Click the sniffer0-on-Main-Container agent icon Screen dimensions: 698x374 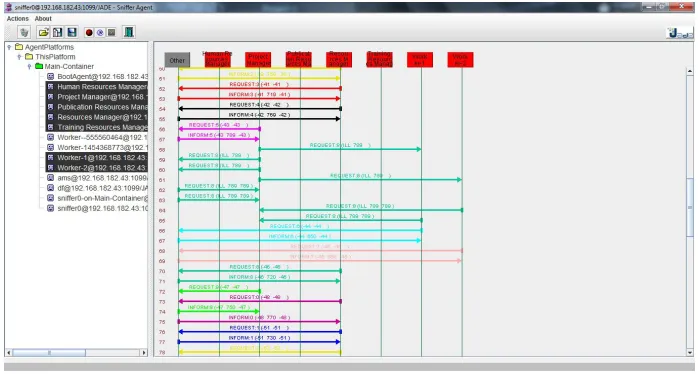pyautogui.click(x=51, y=198)
